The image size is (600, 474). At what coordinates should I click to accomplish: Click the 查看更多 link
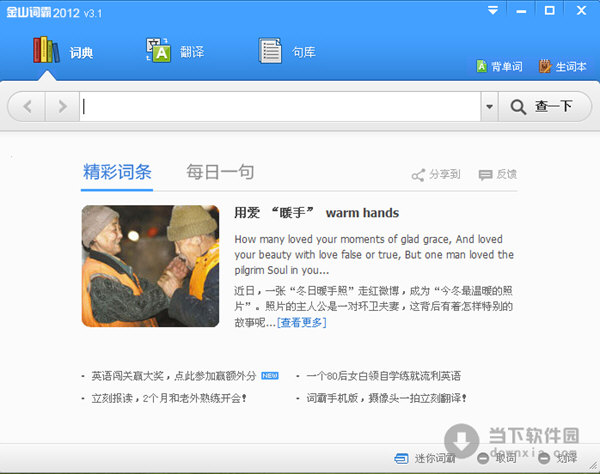click(302, 323)
